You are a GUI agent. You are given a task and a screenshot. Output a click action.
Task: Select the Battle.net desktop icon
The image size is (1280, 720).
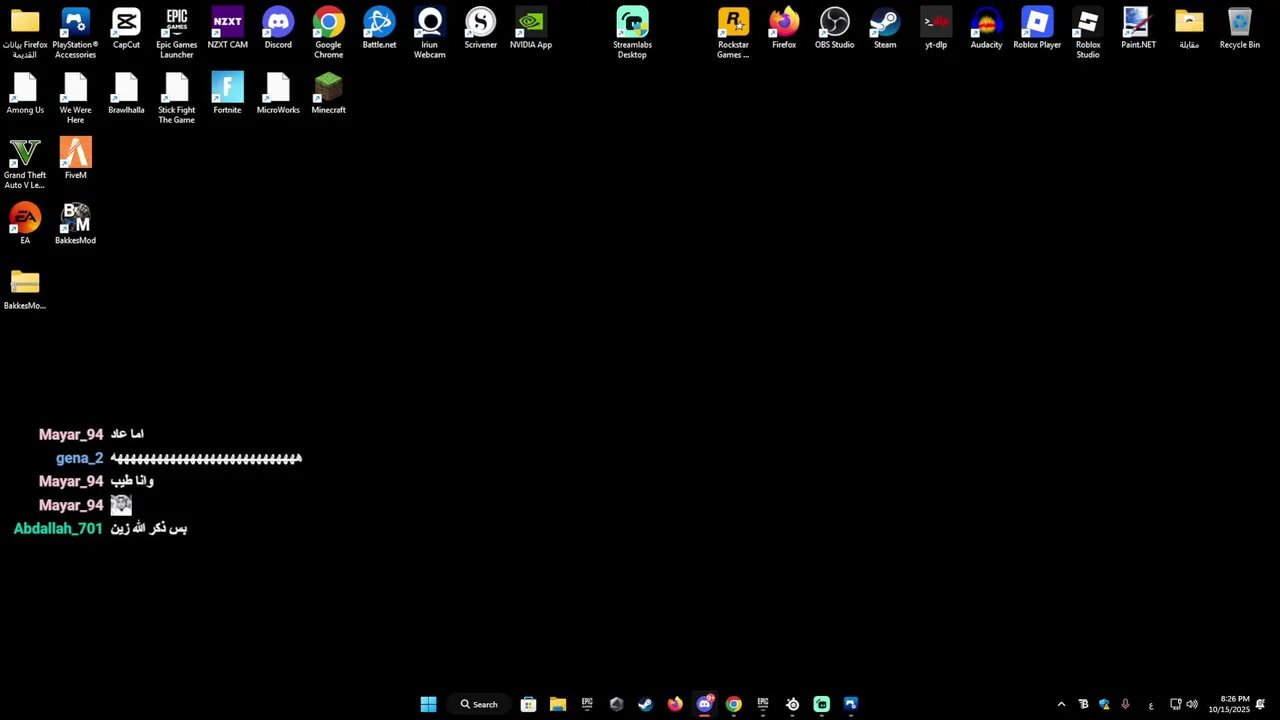[379, 28]
